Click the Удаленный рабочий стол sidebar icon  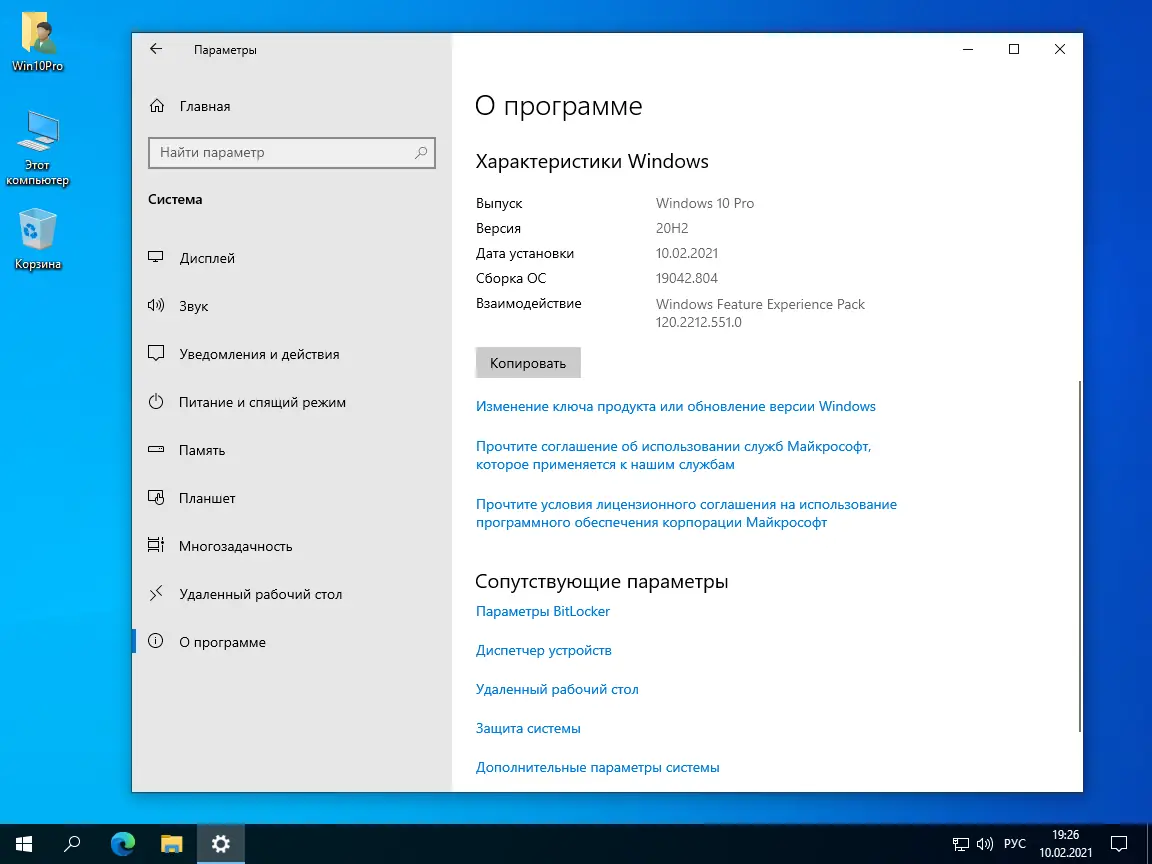coord(156,594)
